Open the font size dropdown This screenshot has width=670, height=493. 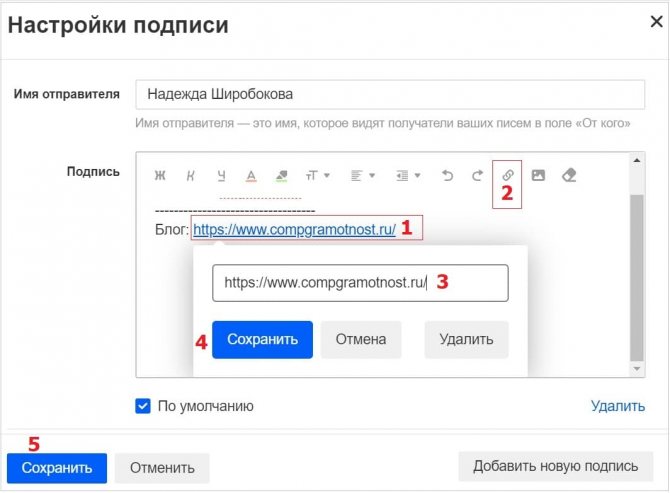316,176
